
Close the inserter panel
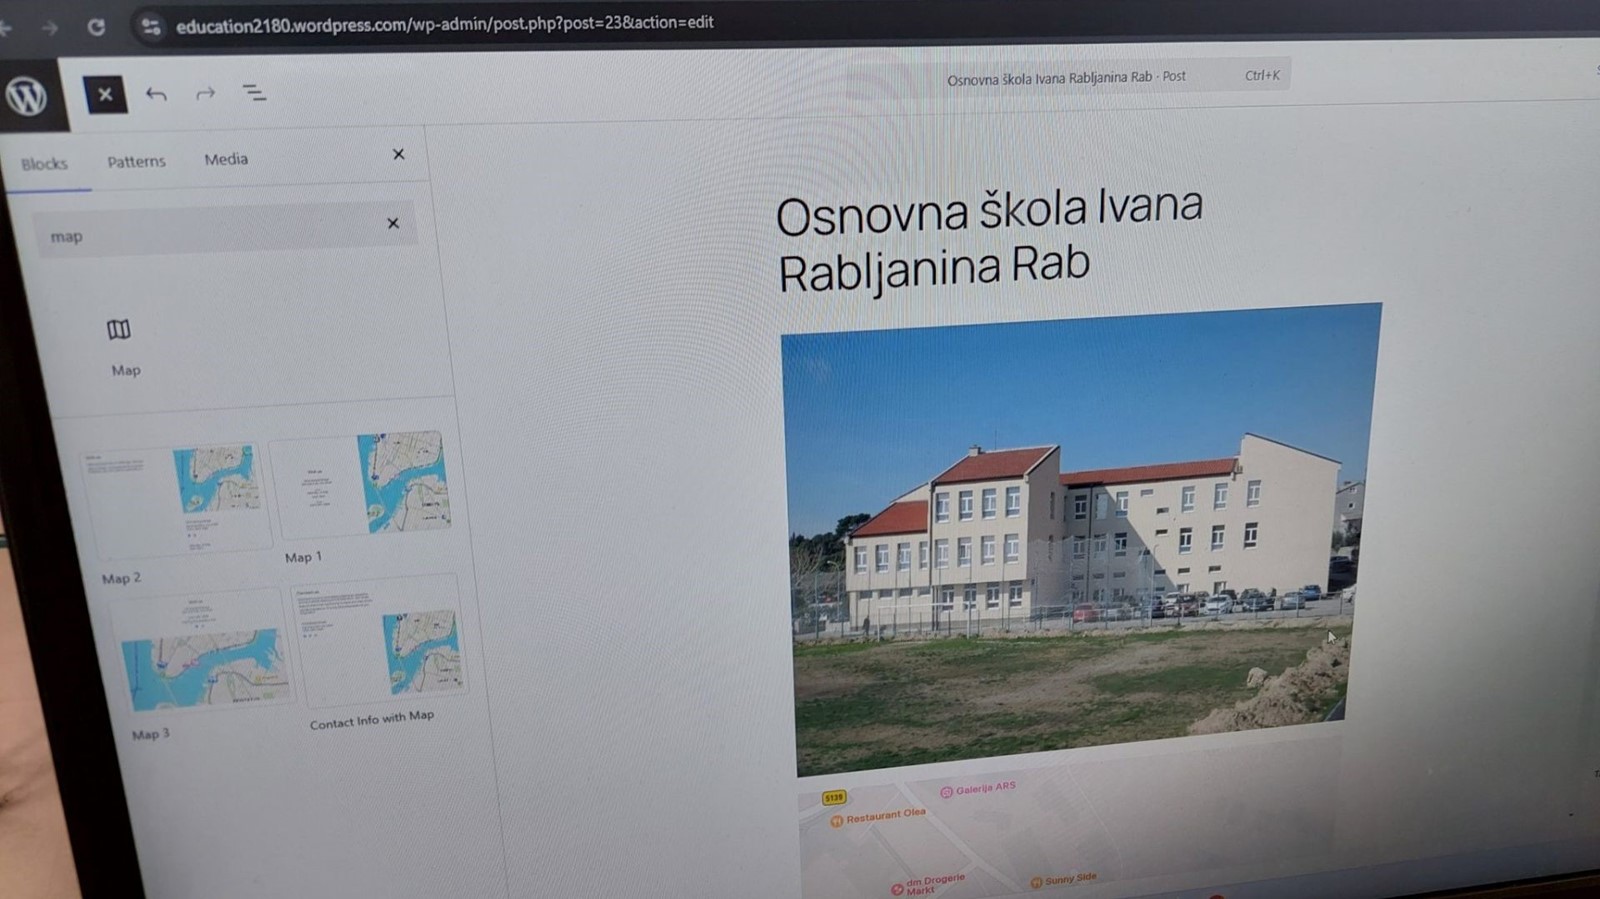pyautogui.click(x=399, y=154)
